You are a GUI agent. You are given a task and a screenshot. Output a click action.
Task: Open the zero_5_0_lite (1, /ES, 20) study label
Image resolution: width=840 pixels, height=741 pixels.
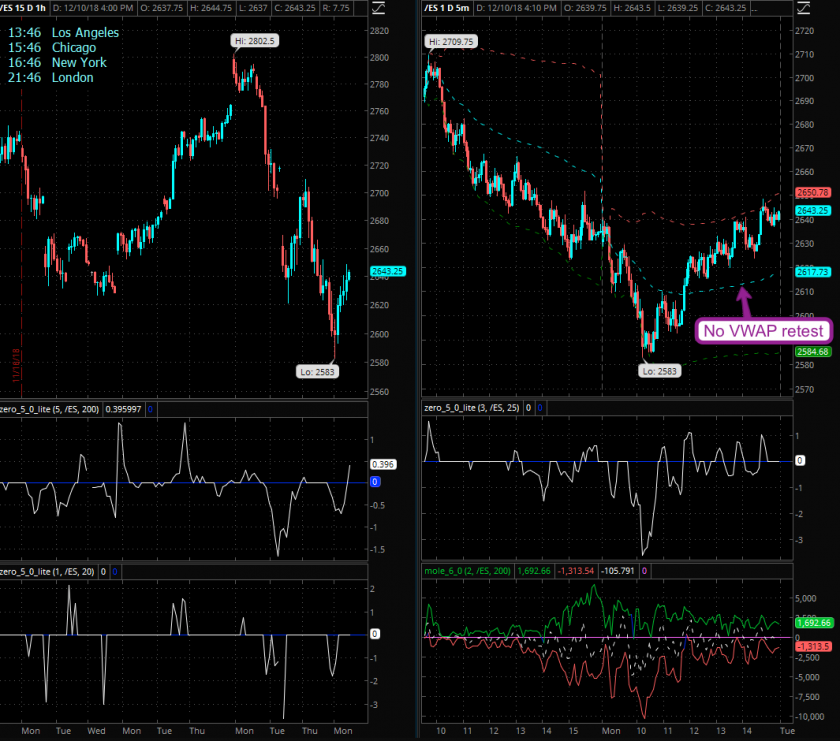56,571
